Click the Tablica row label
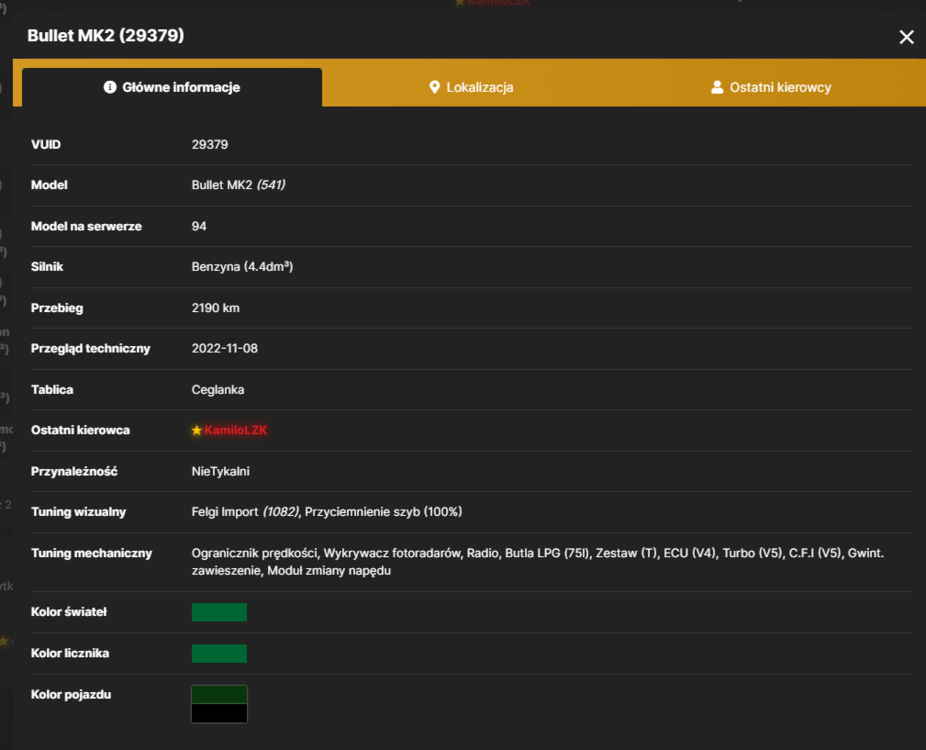 52,390
